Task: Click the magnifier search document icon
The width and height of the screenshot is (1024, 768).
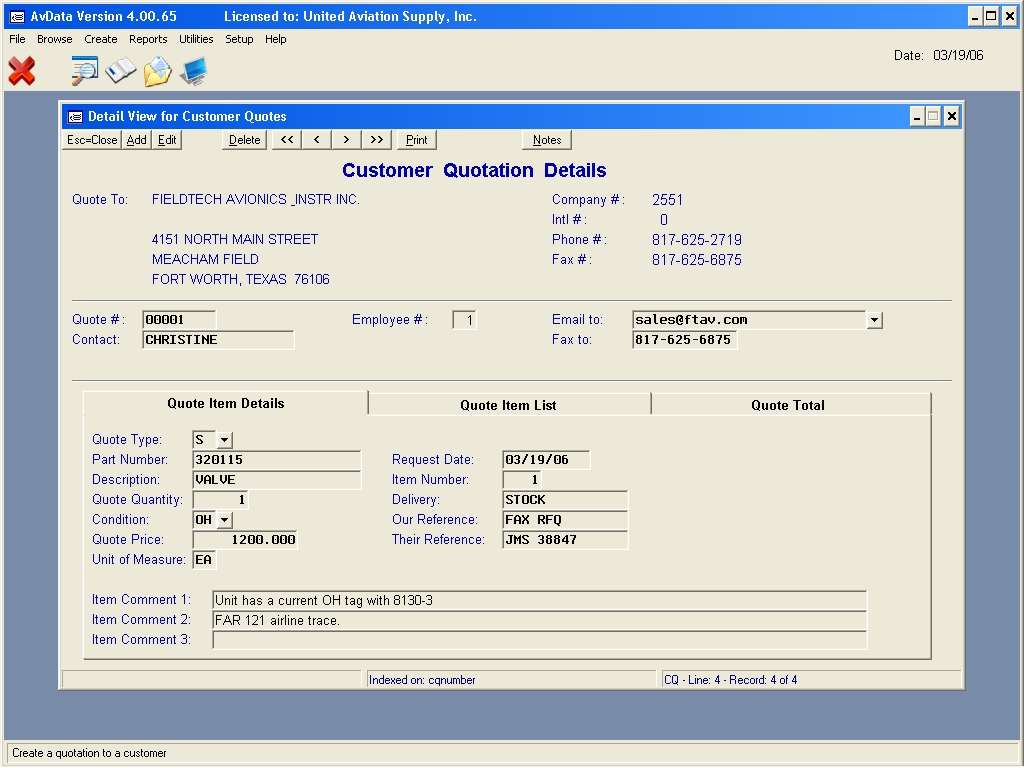Action: click(x=85, y=71)
